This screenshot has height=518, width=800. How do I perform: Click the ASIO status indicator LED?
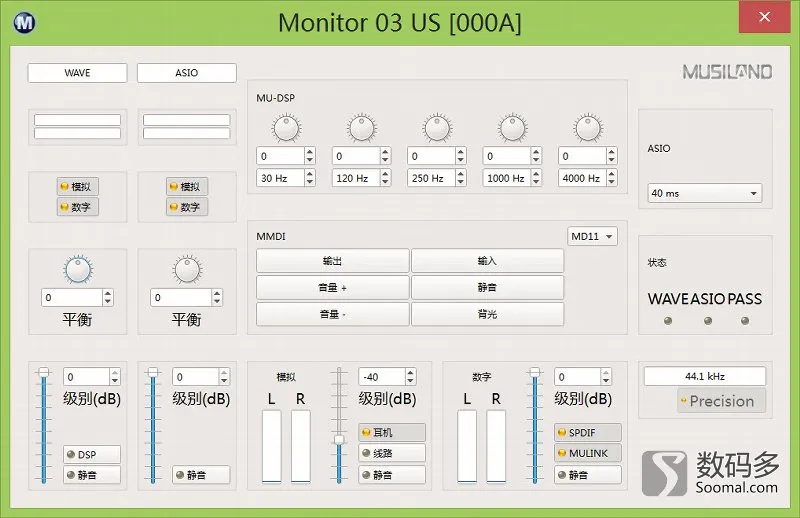pyautogui.click(x=708, y=321)
